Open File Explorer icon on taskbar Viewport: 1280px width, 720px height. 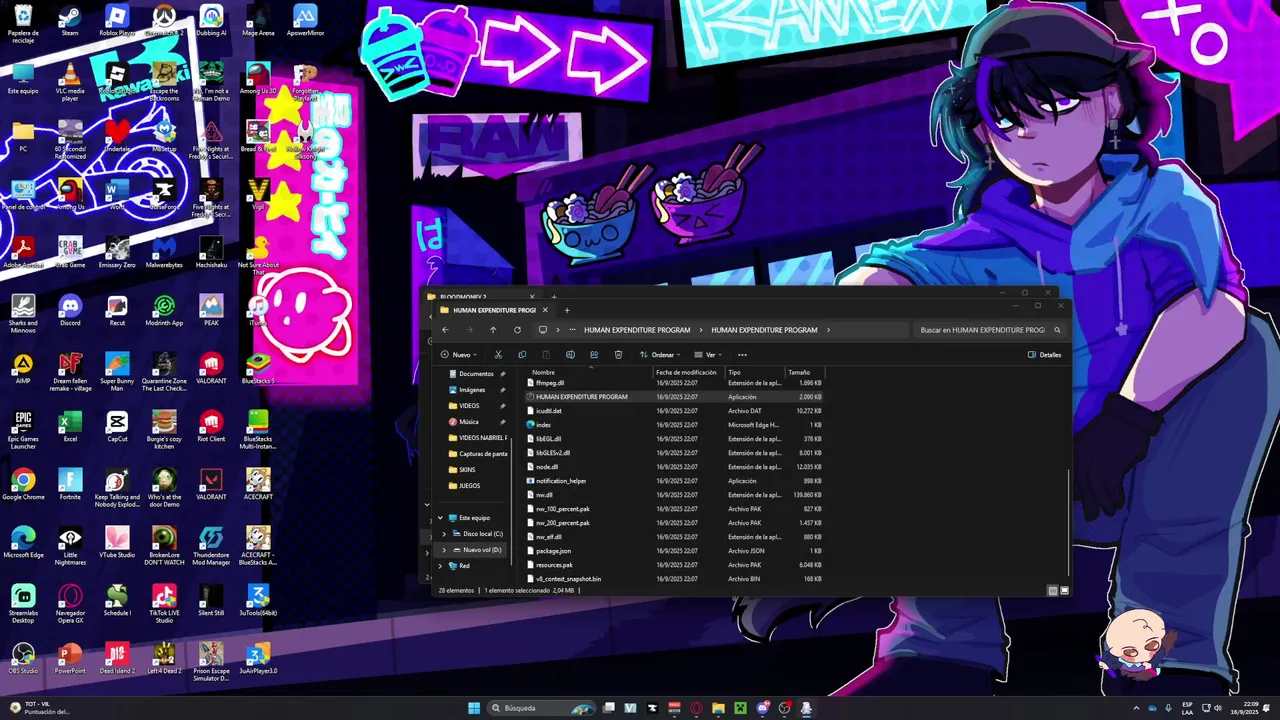pos(718,708)
